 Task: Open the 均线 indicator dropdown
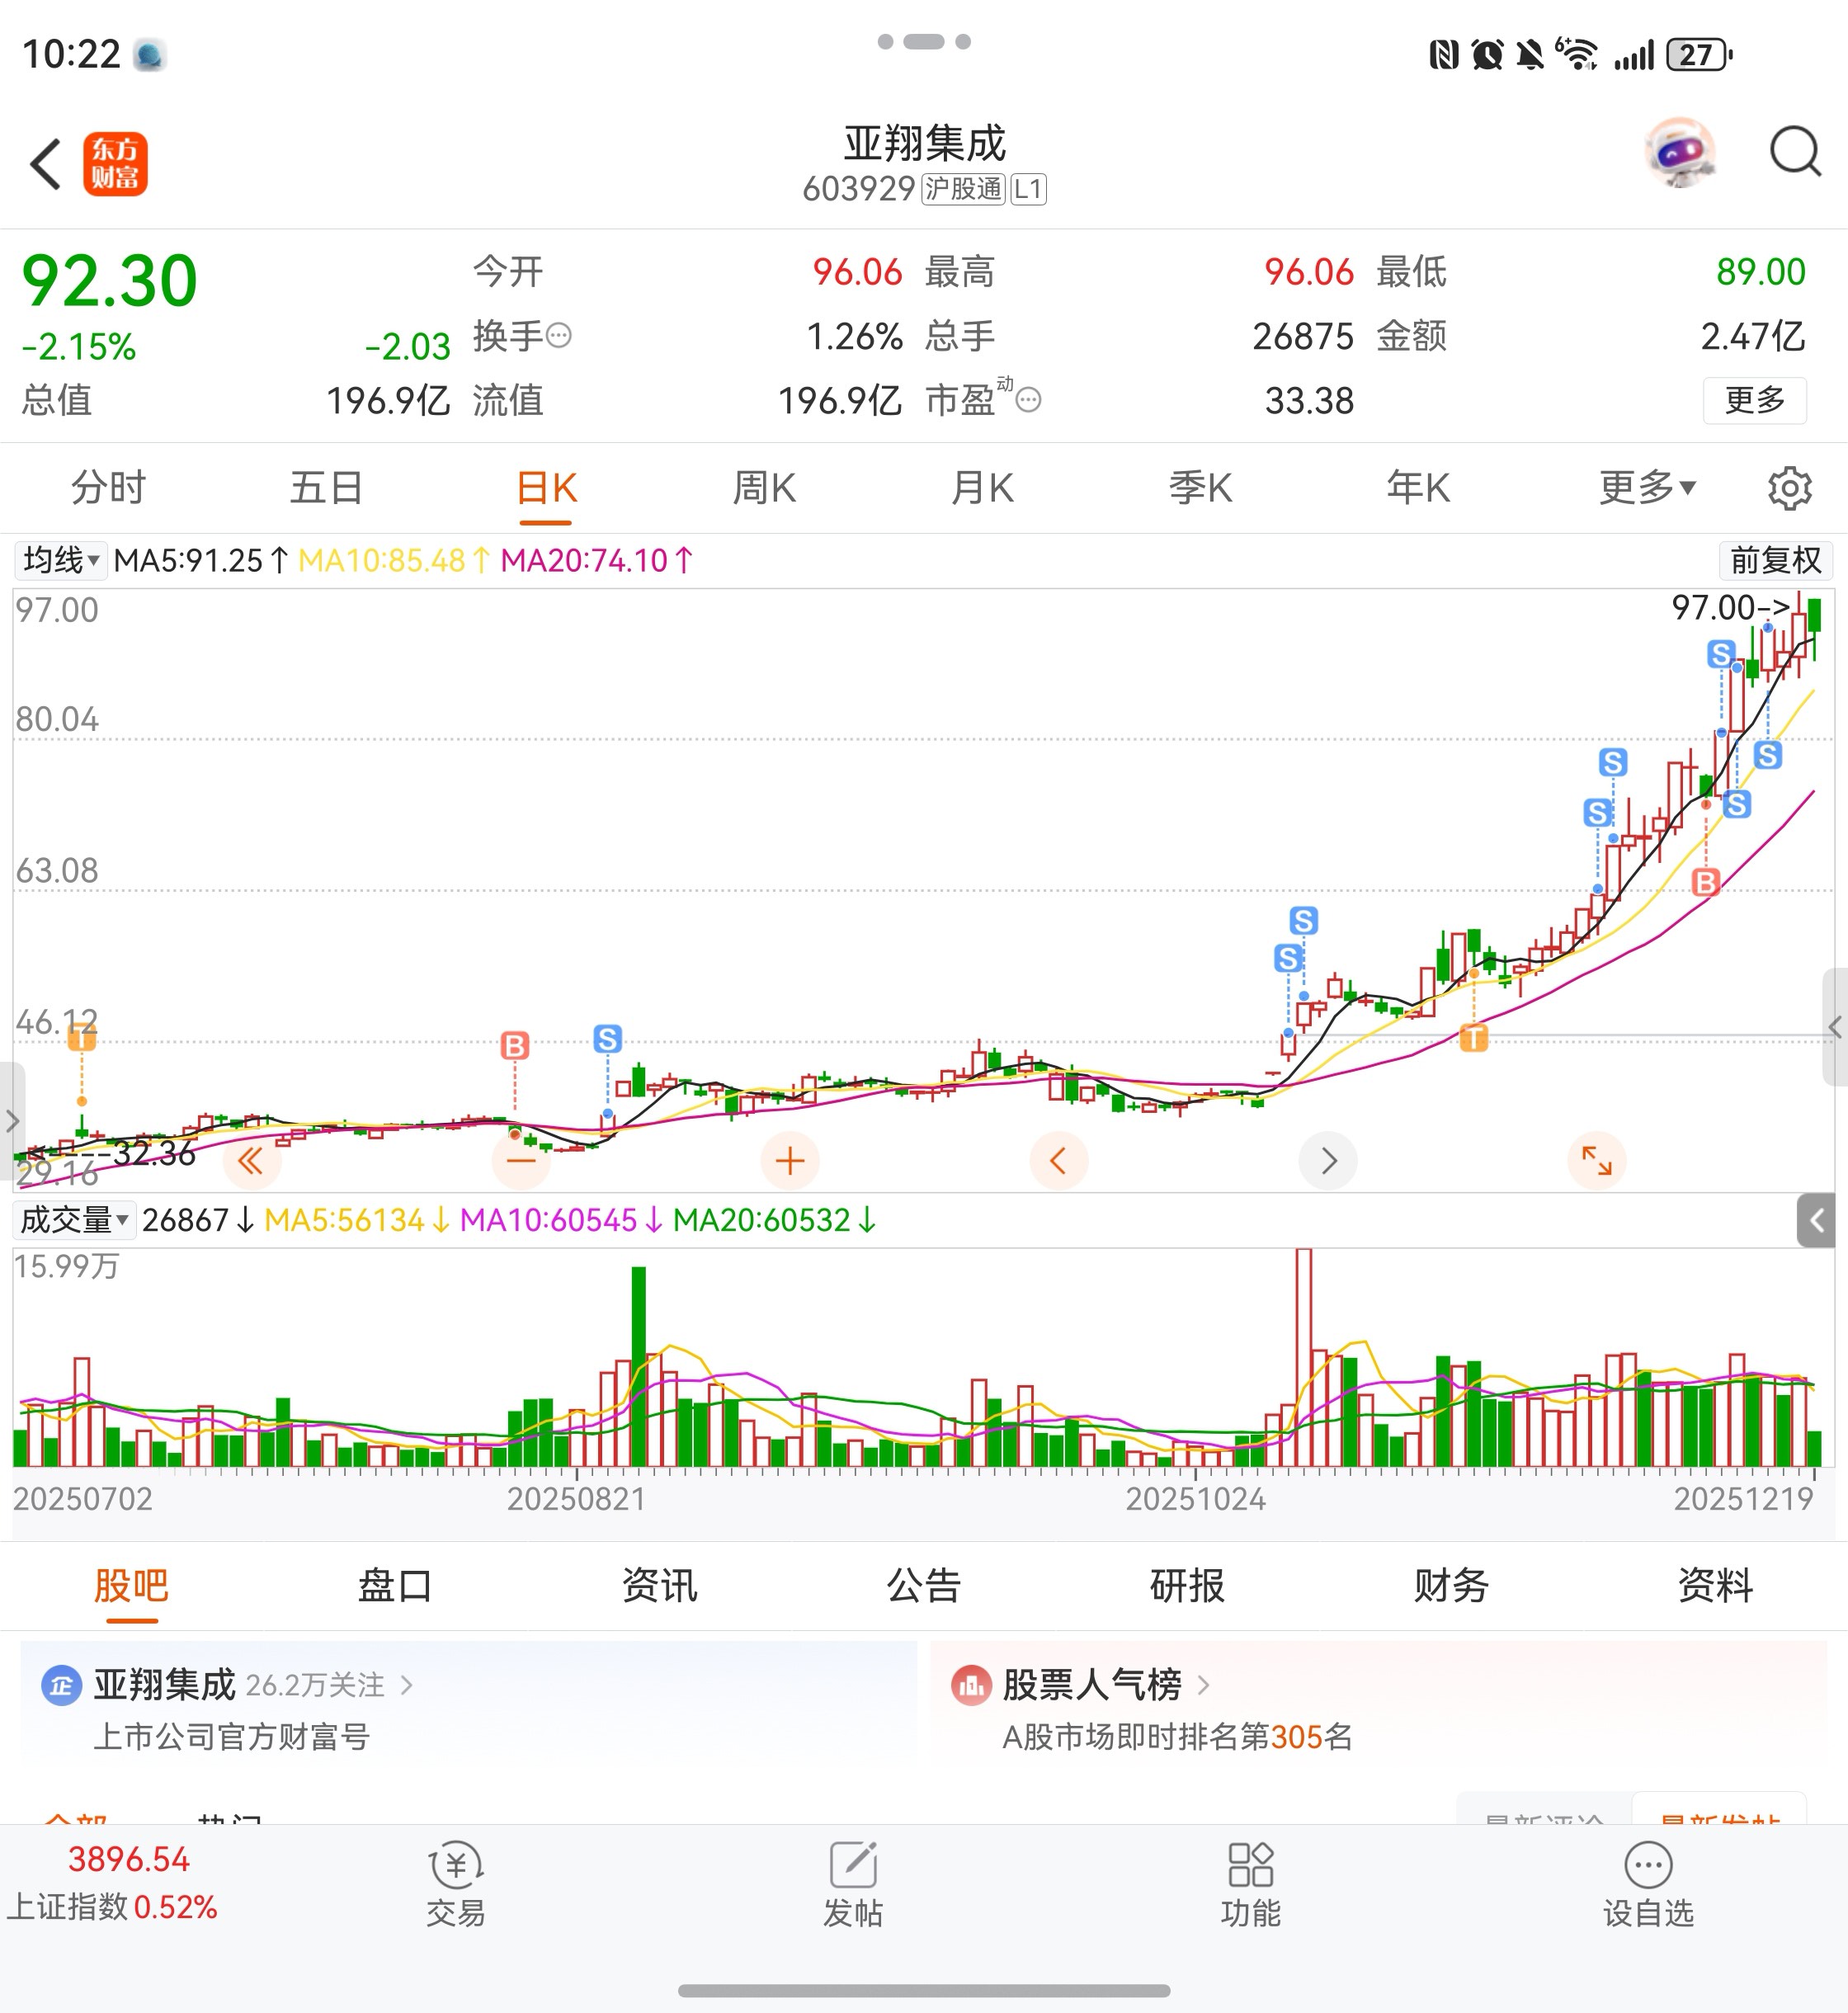pos(61,560)
